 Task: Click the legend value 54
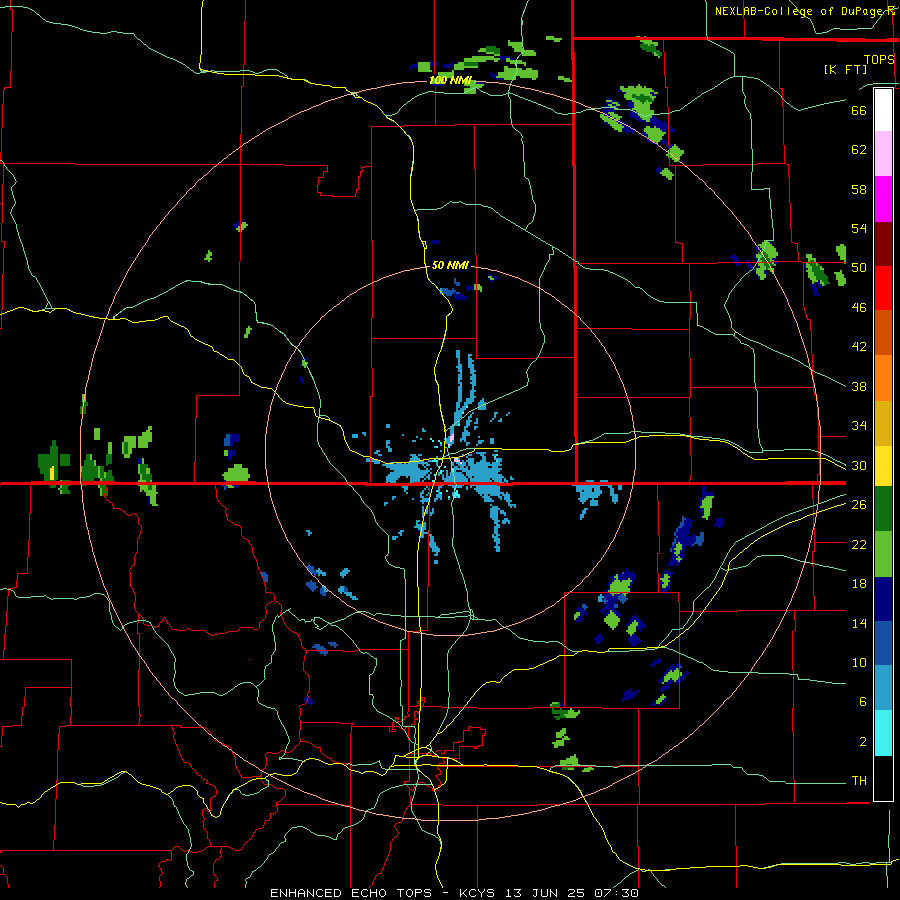[x=859, y=228]
